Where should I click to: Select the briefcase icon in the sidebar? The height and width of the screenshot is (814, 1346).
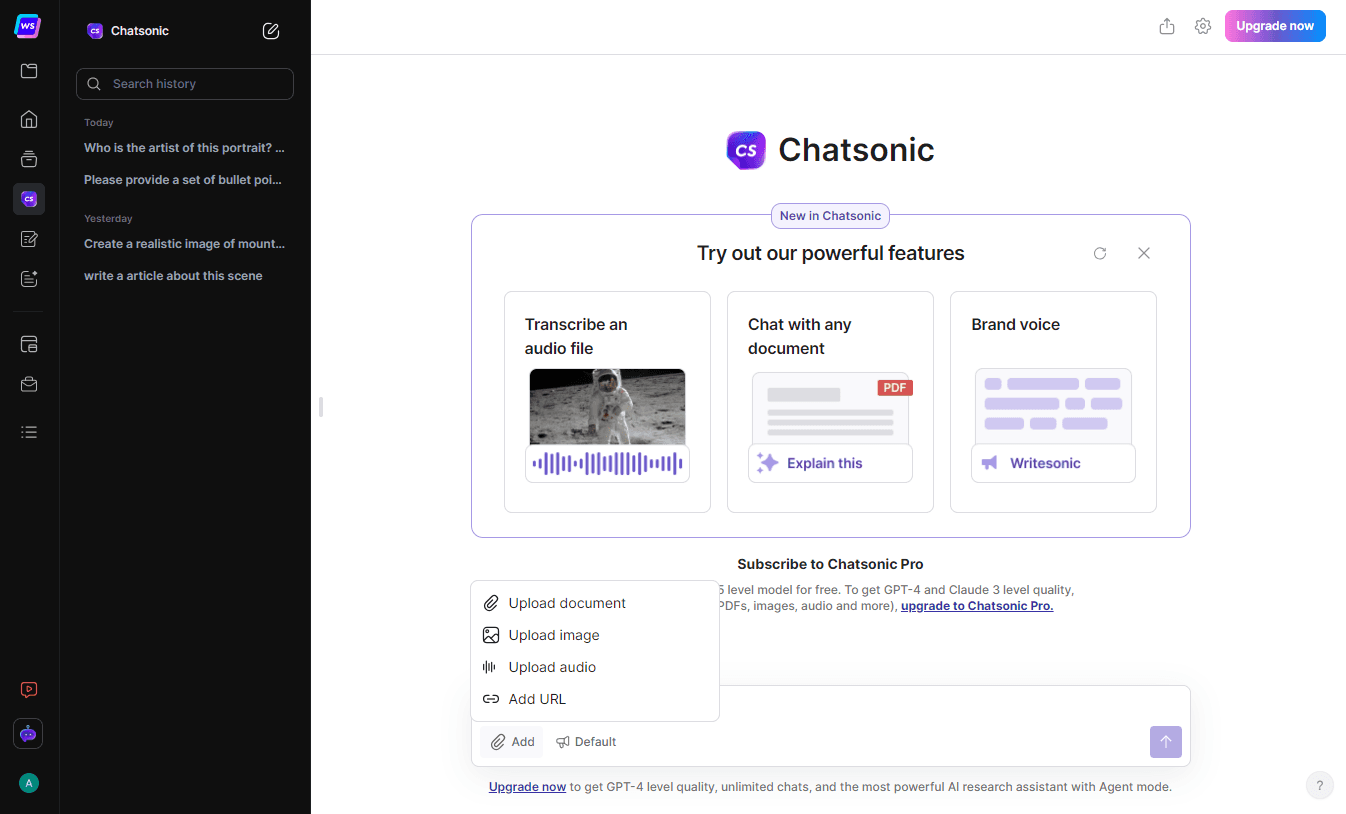tap(28, 384)
